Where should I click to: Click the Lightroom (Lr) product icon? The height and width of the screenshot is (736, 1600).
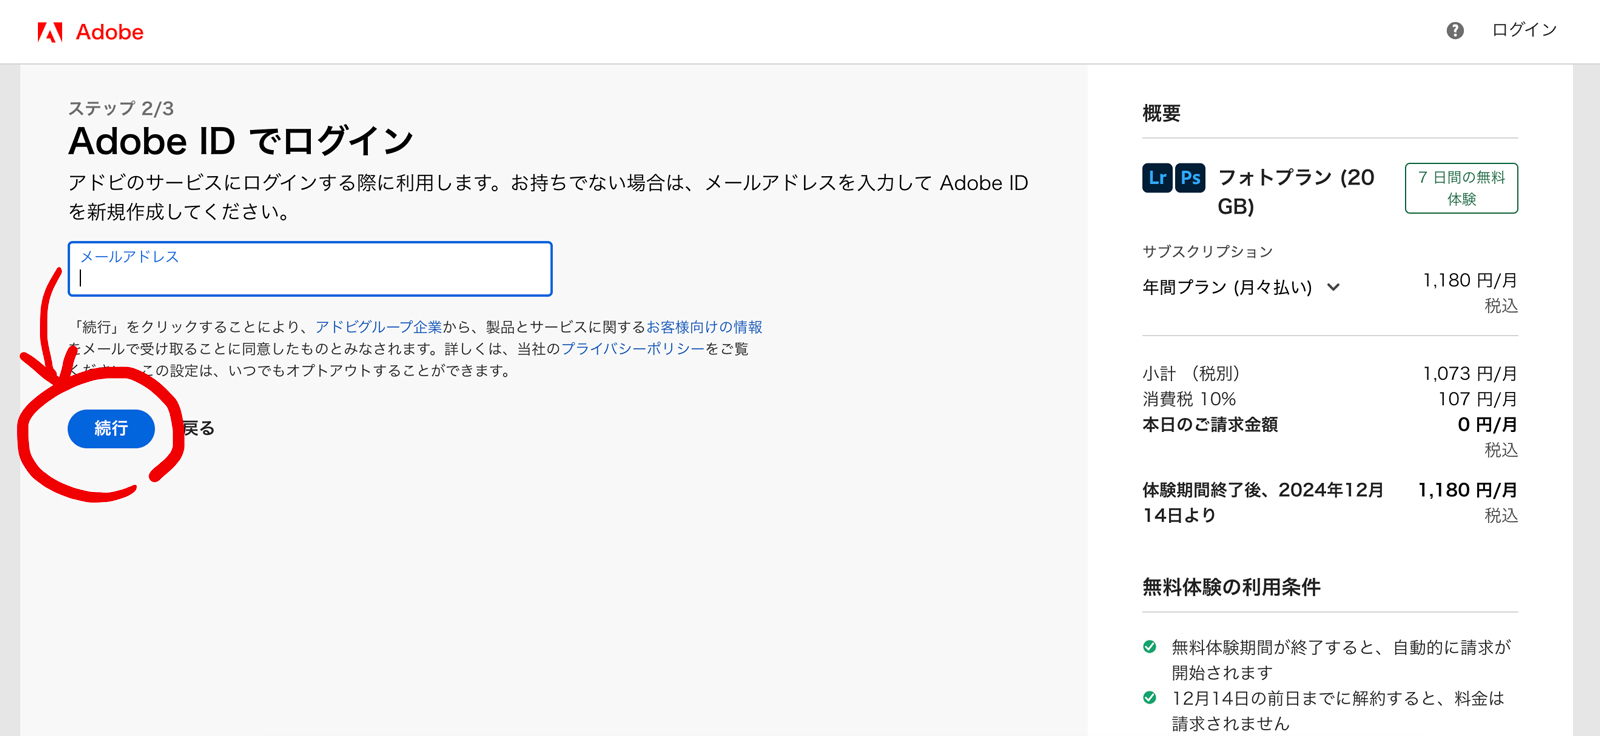pyautogui.click(x=1157, y=178)
